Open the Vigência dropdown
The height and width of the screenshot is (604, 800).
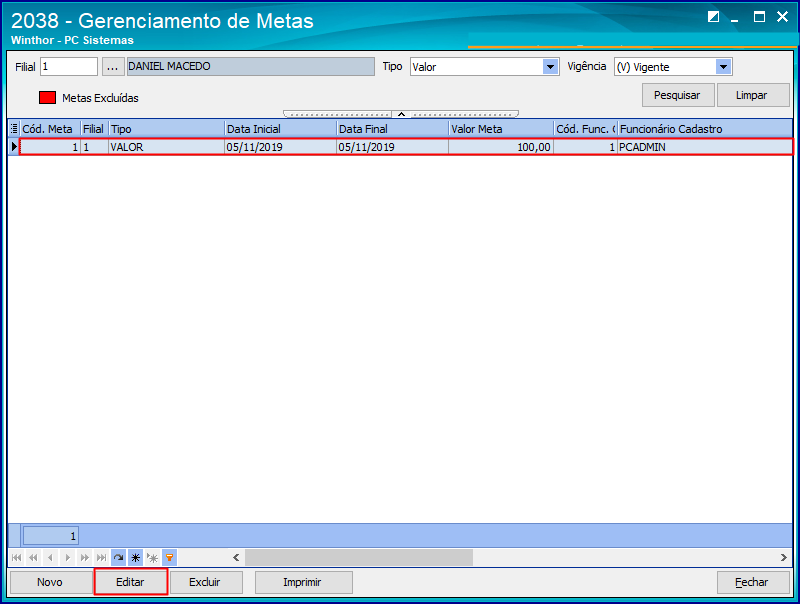(x=723, y=67)
